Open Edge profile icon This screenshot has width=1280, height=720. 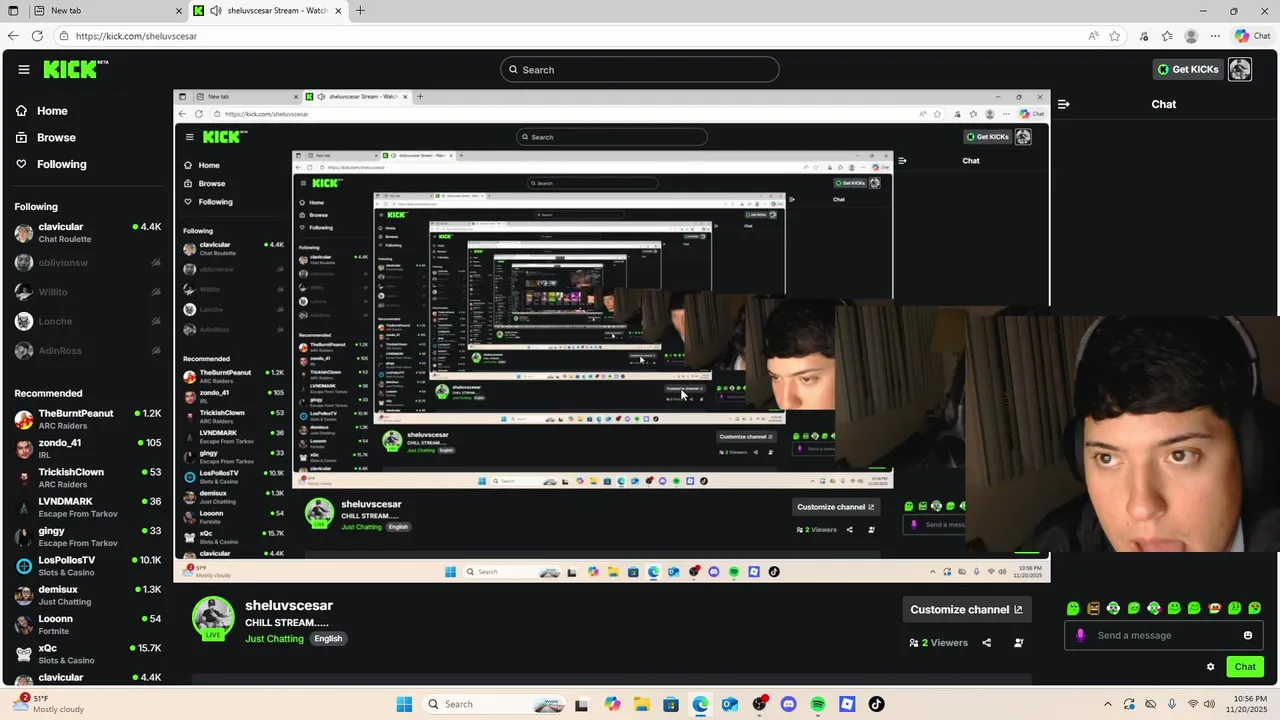tap(1191, 36)
